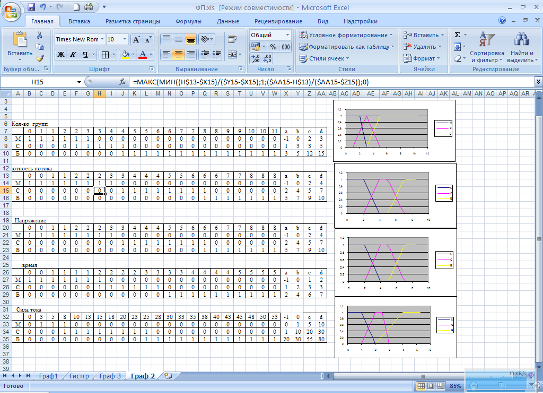Open the font size dropdown
Image resolution: width=543 pixels, height=393 pixels.
(x=117, y=39)
